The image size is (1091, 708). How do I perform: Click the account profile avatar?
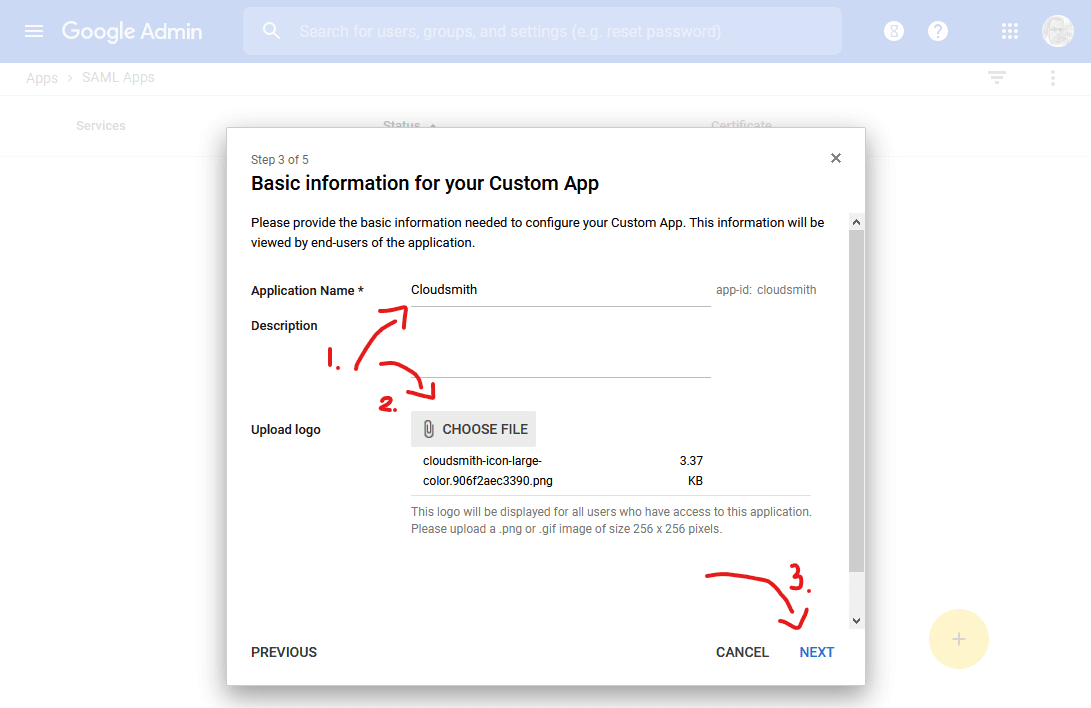click(1058, 31)
